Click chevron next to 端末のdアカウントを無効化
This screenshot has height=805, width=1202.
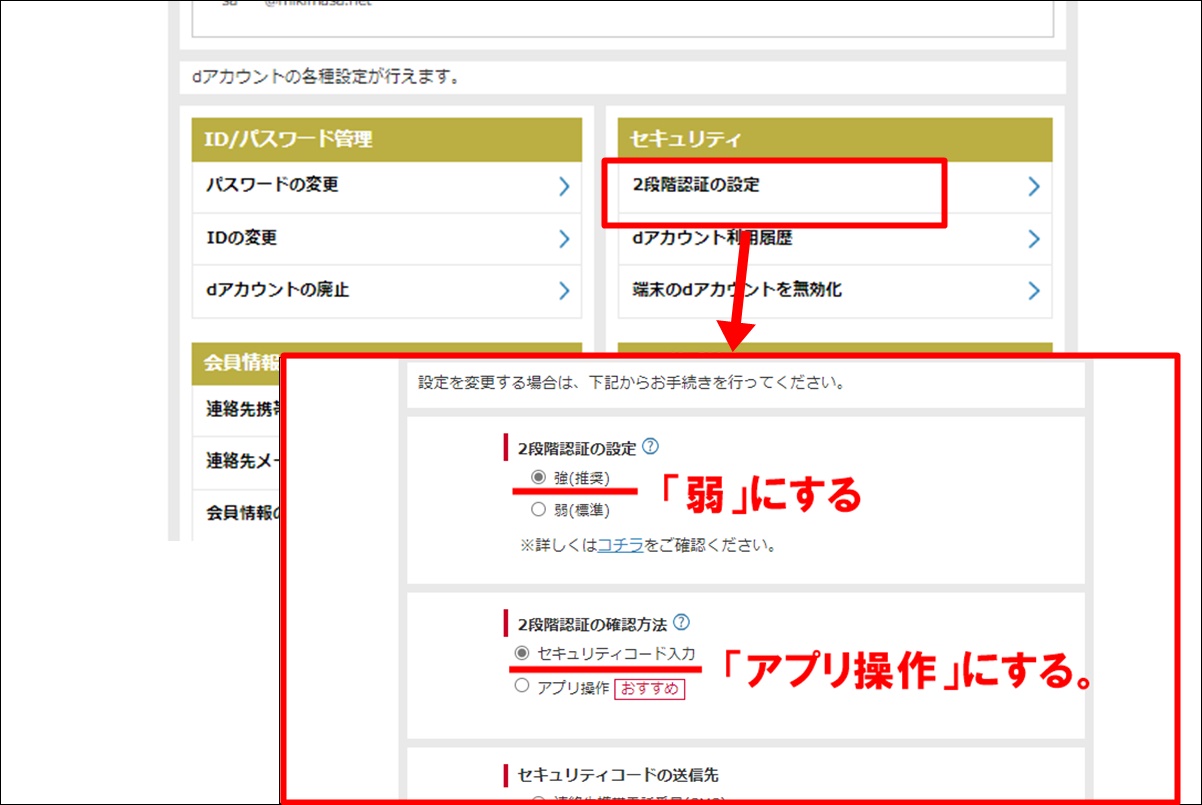coord(1034,291)
